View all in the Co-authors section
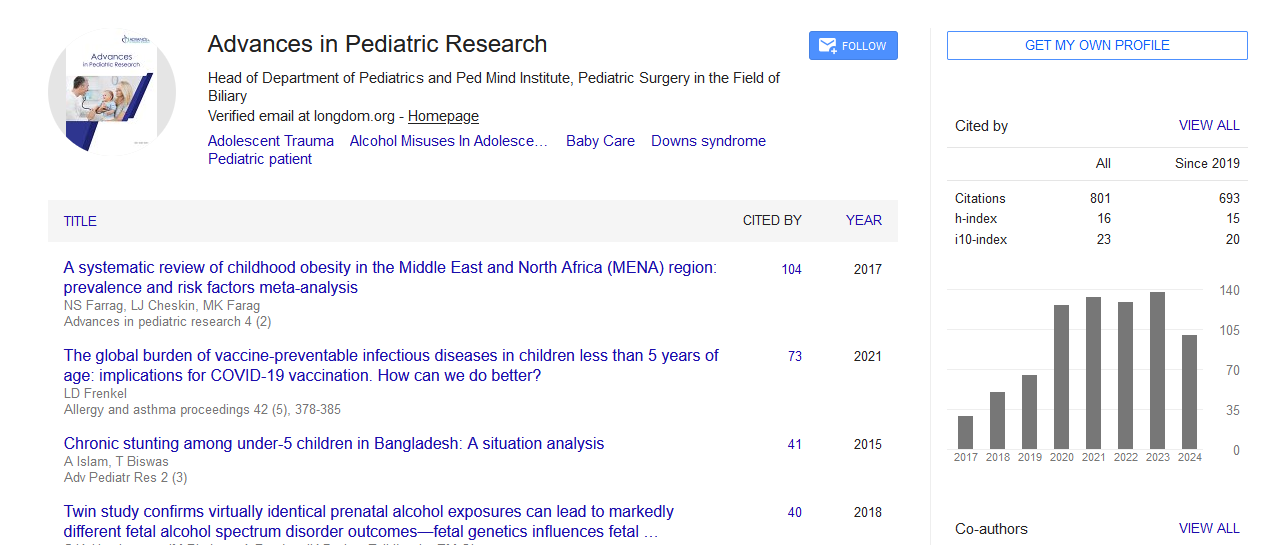 coord(1208,528)
